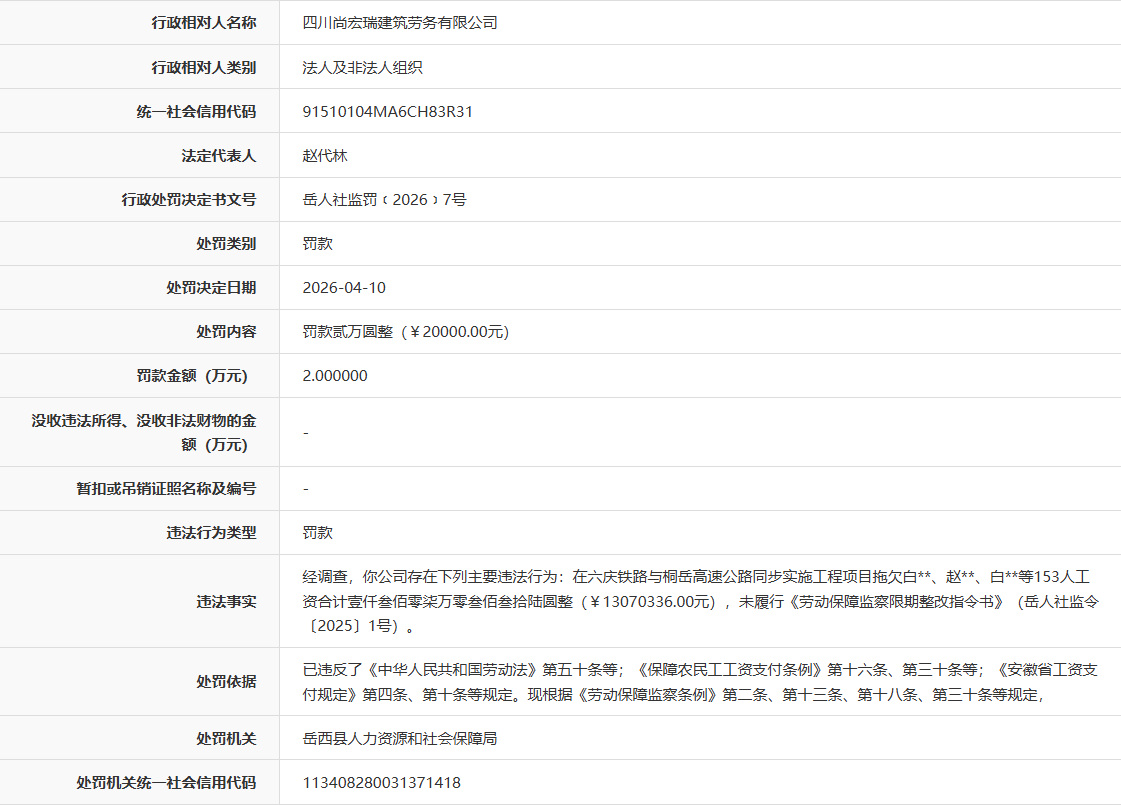This screenshot has height=805, width=1121.
Task: Select 罚款 value in 违法行为类型 row
Action: pyautogui.click(x=317, y=533)
